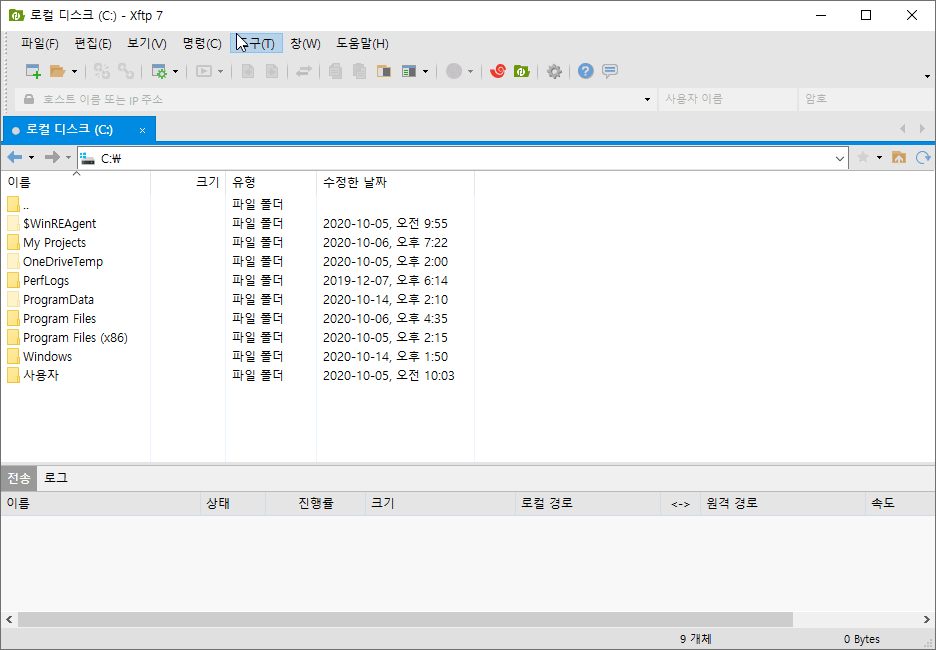Open the 보기(V) menu
Screen dimensions: 936x650
(147, 44)
